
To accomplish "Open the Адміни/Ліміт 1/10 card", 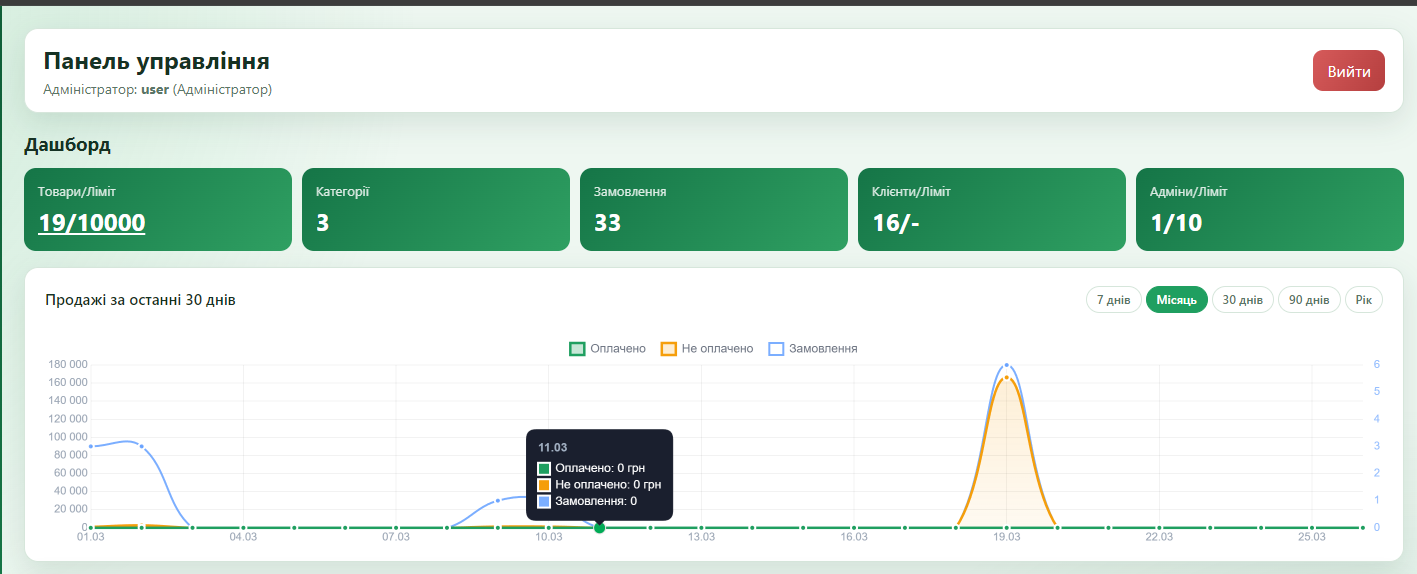I will [1270, 209].
